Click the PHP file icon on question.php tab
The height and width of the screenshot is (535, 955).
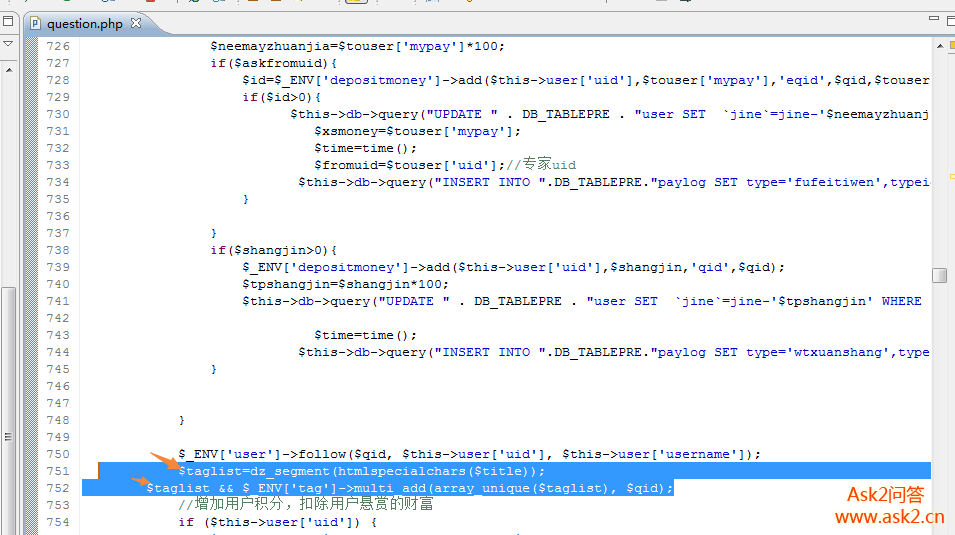pos(36,23)
